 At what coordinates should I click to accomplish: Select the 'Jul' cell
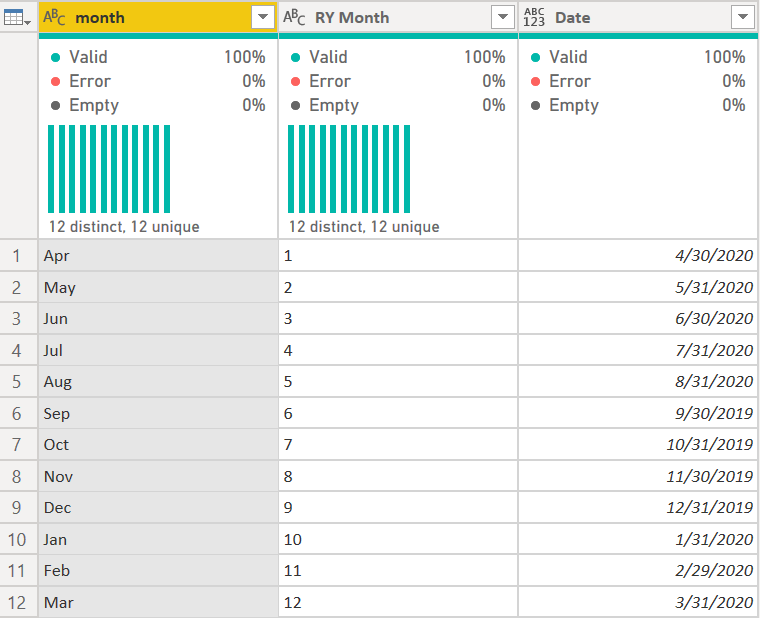[158, 350]
